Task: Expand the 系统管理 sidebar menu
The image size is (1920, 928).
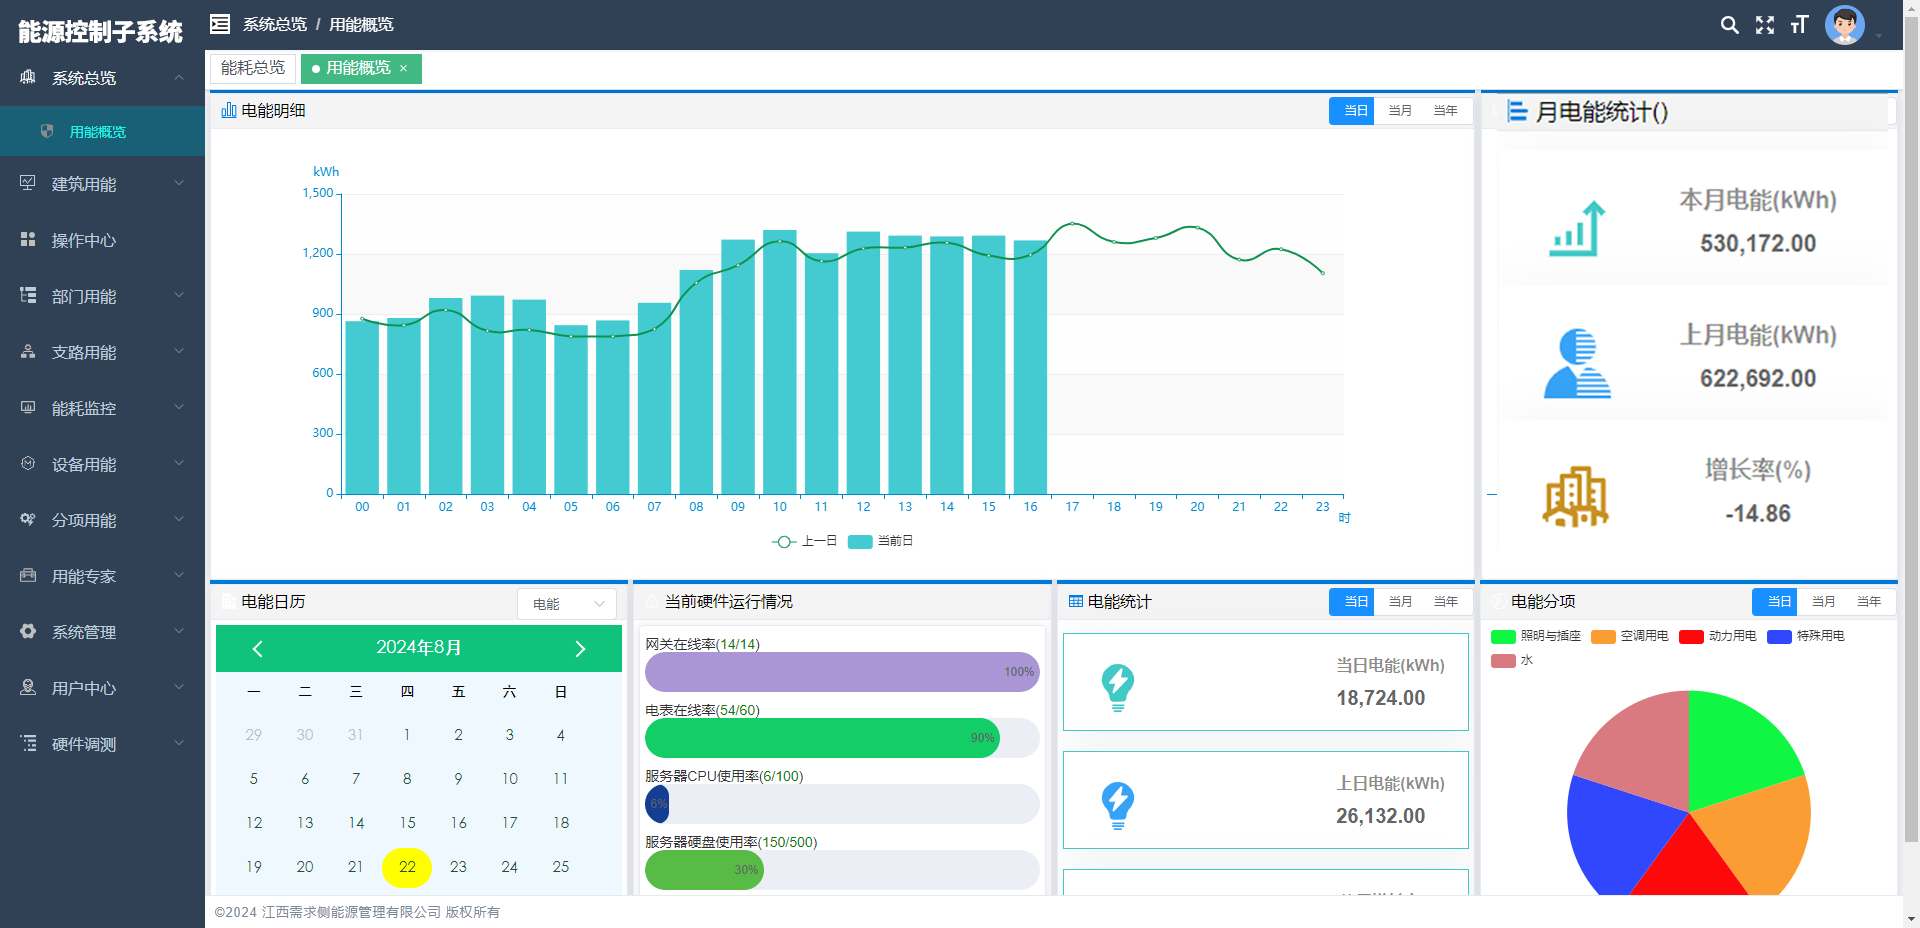Action: [x=102, y=632]
